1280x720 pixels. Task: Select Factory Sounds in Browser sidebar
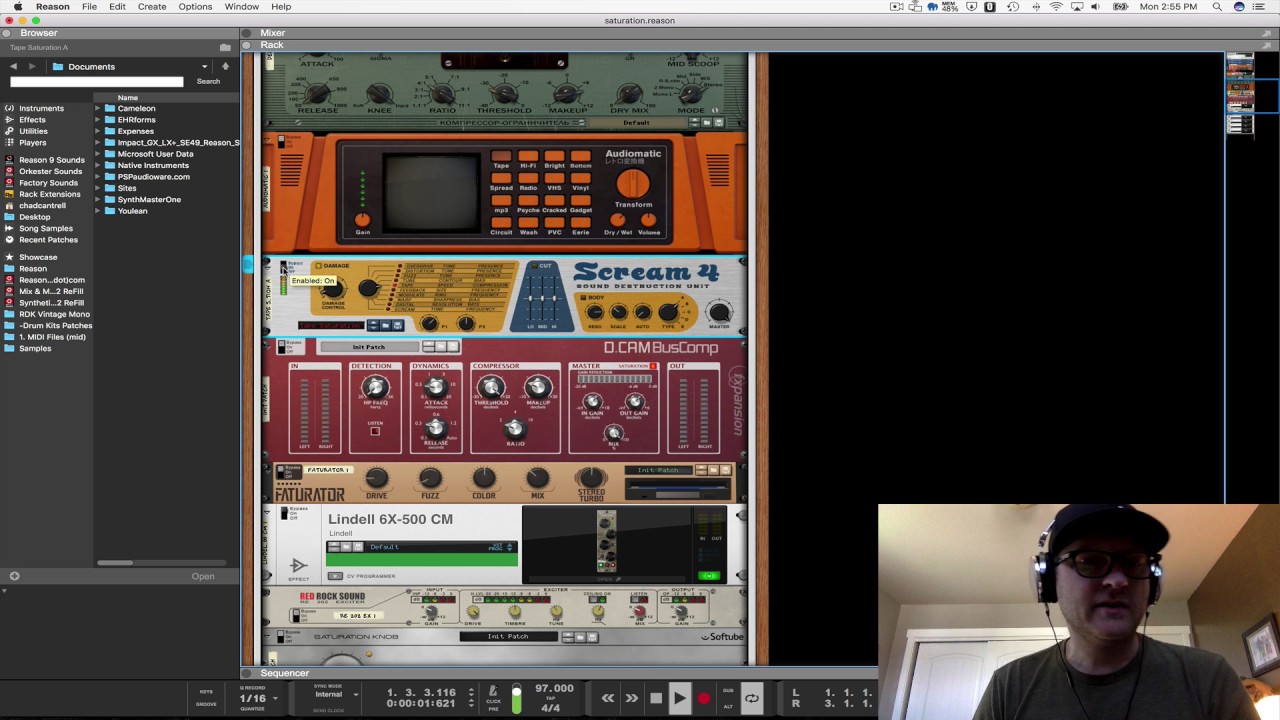[48, 183]
